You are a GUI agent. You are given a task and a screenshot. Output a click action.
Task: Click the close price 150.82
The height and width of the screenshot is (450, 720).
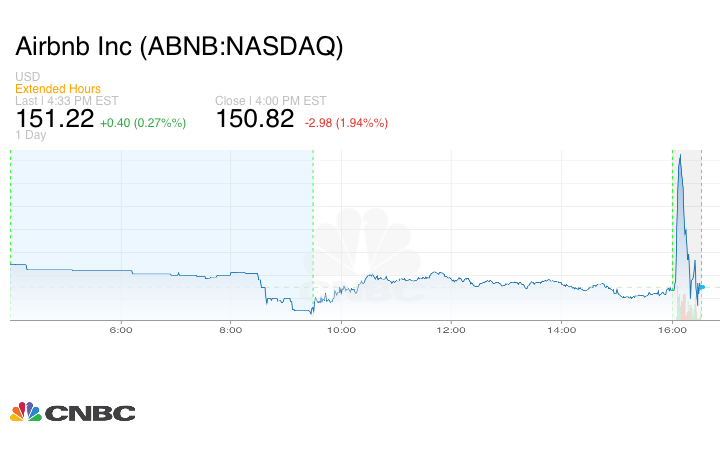[255, 119]
